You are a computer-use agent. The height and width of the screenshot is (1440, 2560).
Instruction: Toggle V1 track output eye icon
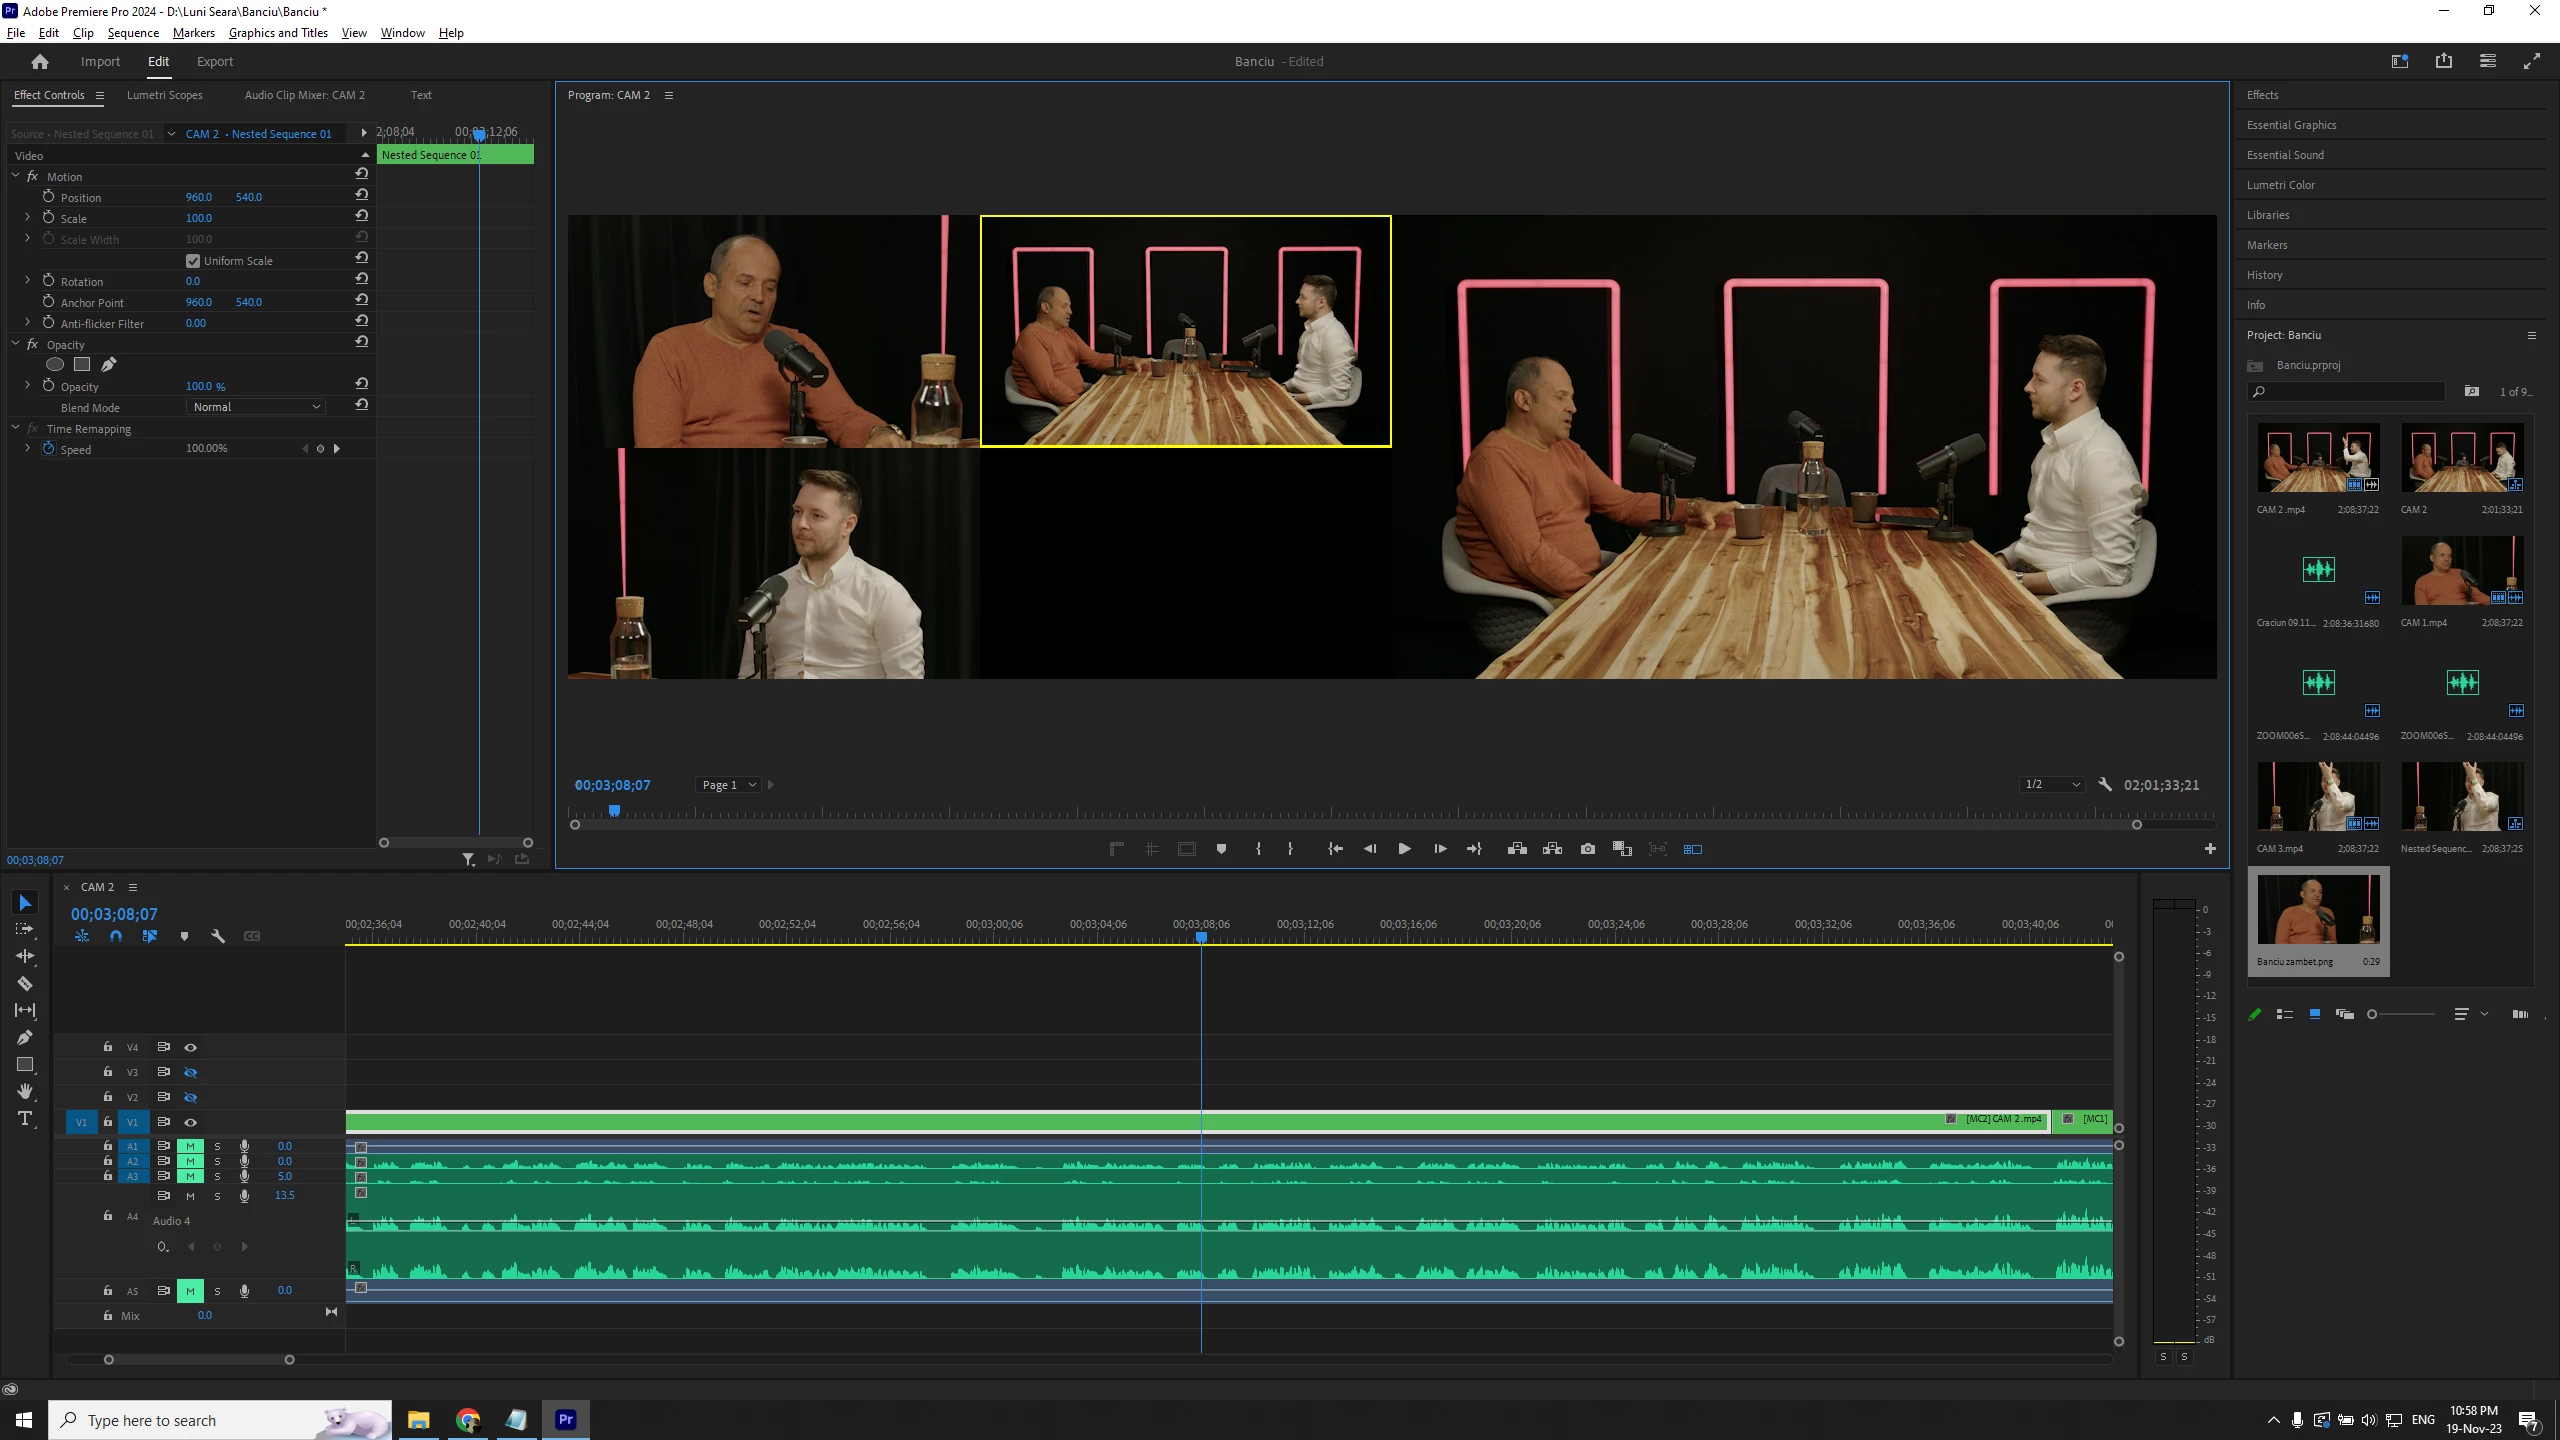point(190,1122)
